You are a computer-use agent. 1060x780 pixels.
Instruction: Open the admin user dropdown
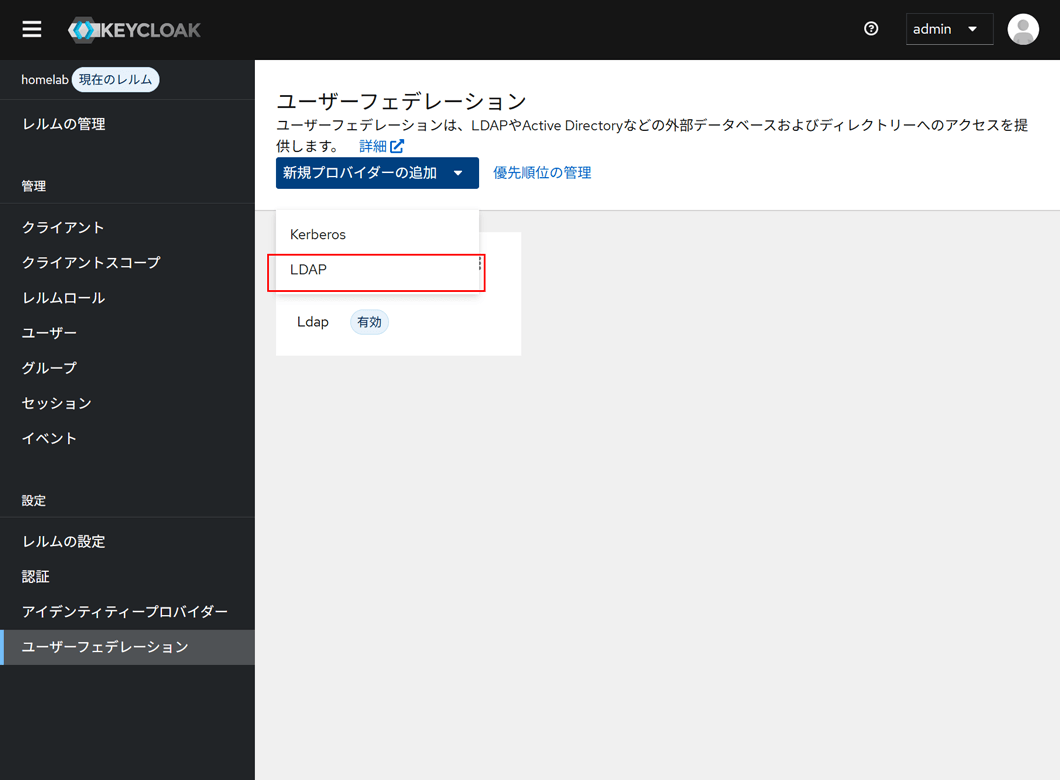point(948,29)
